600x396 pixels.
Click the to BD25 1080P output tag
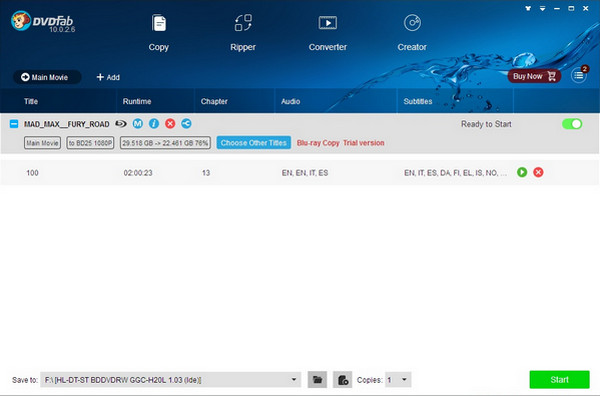coord(90,143)
